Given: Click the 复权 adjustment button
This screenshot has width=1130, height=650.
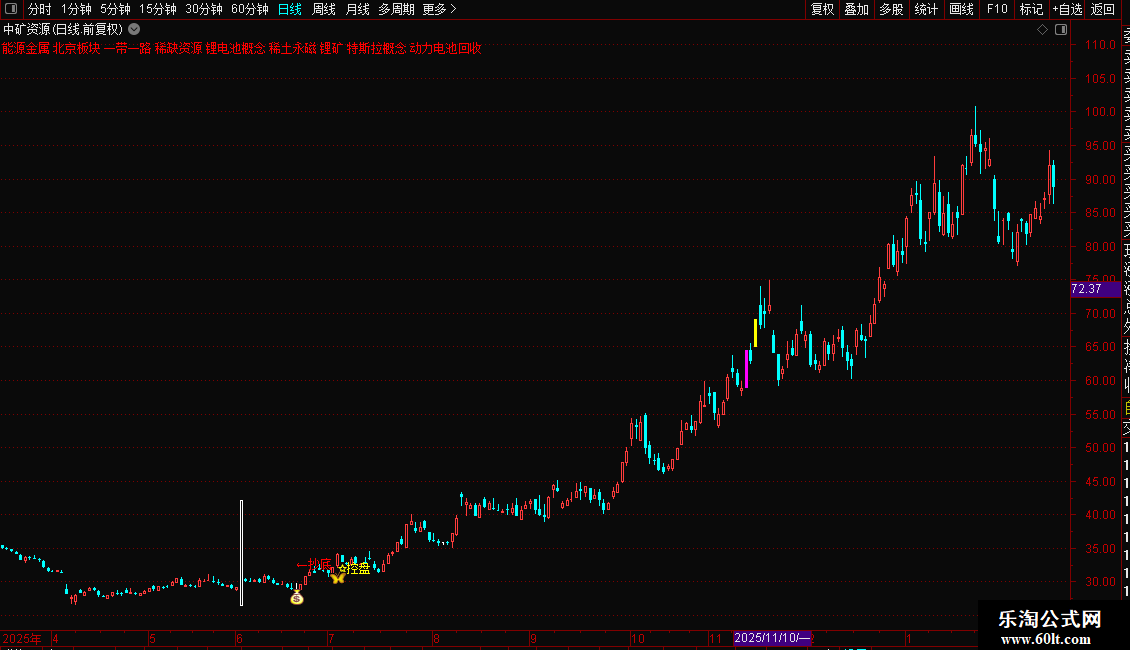Looking at the screenshot, I should pos(822,9).
